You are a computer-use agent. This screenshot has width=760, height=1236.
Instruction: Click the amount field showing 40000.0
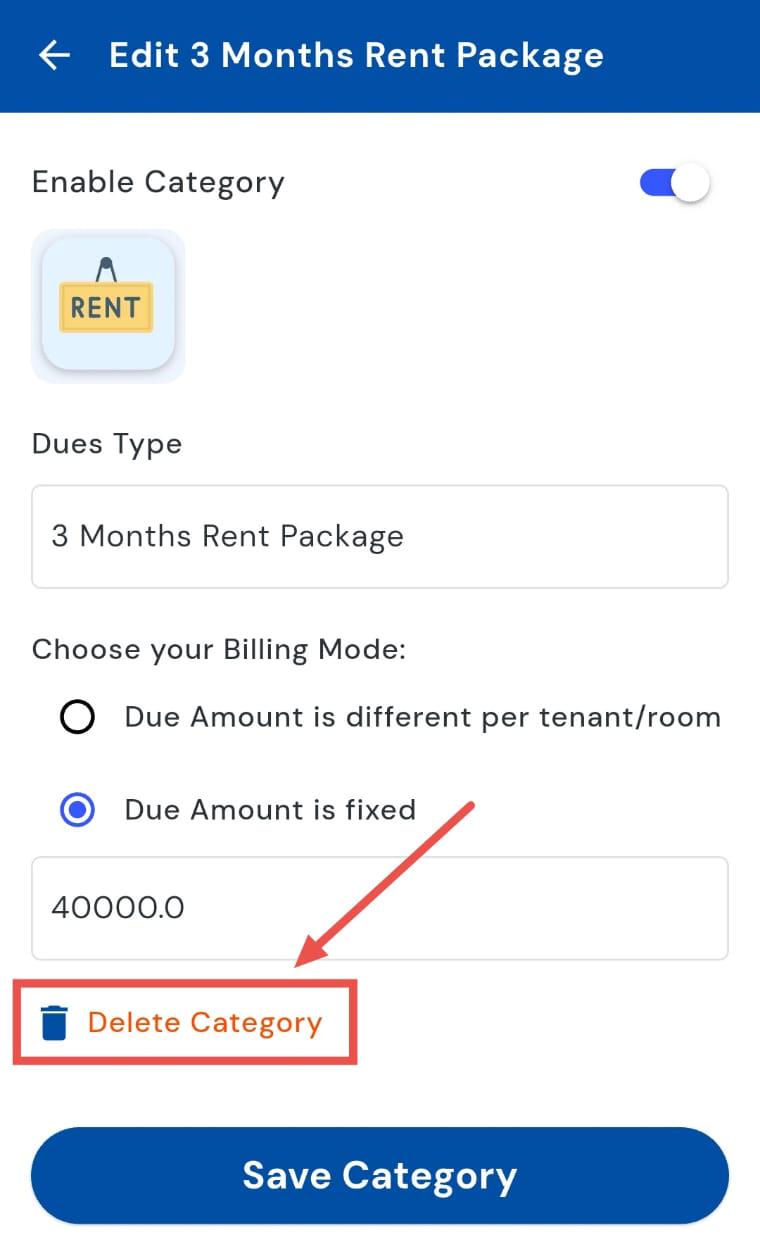380,907
